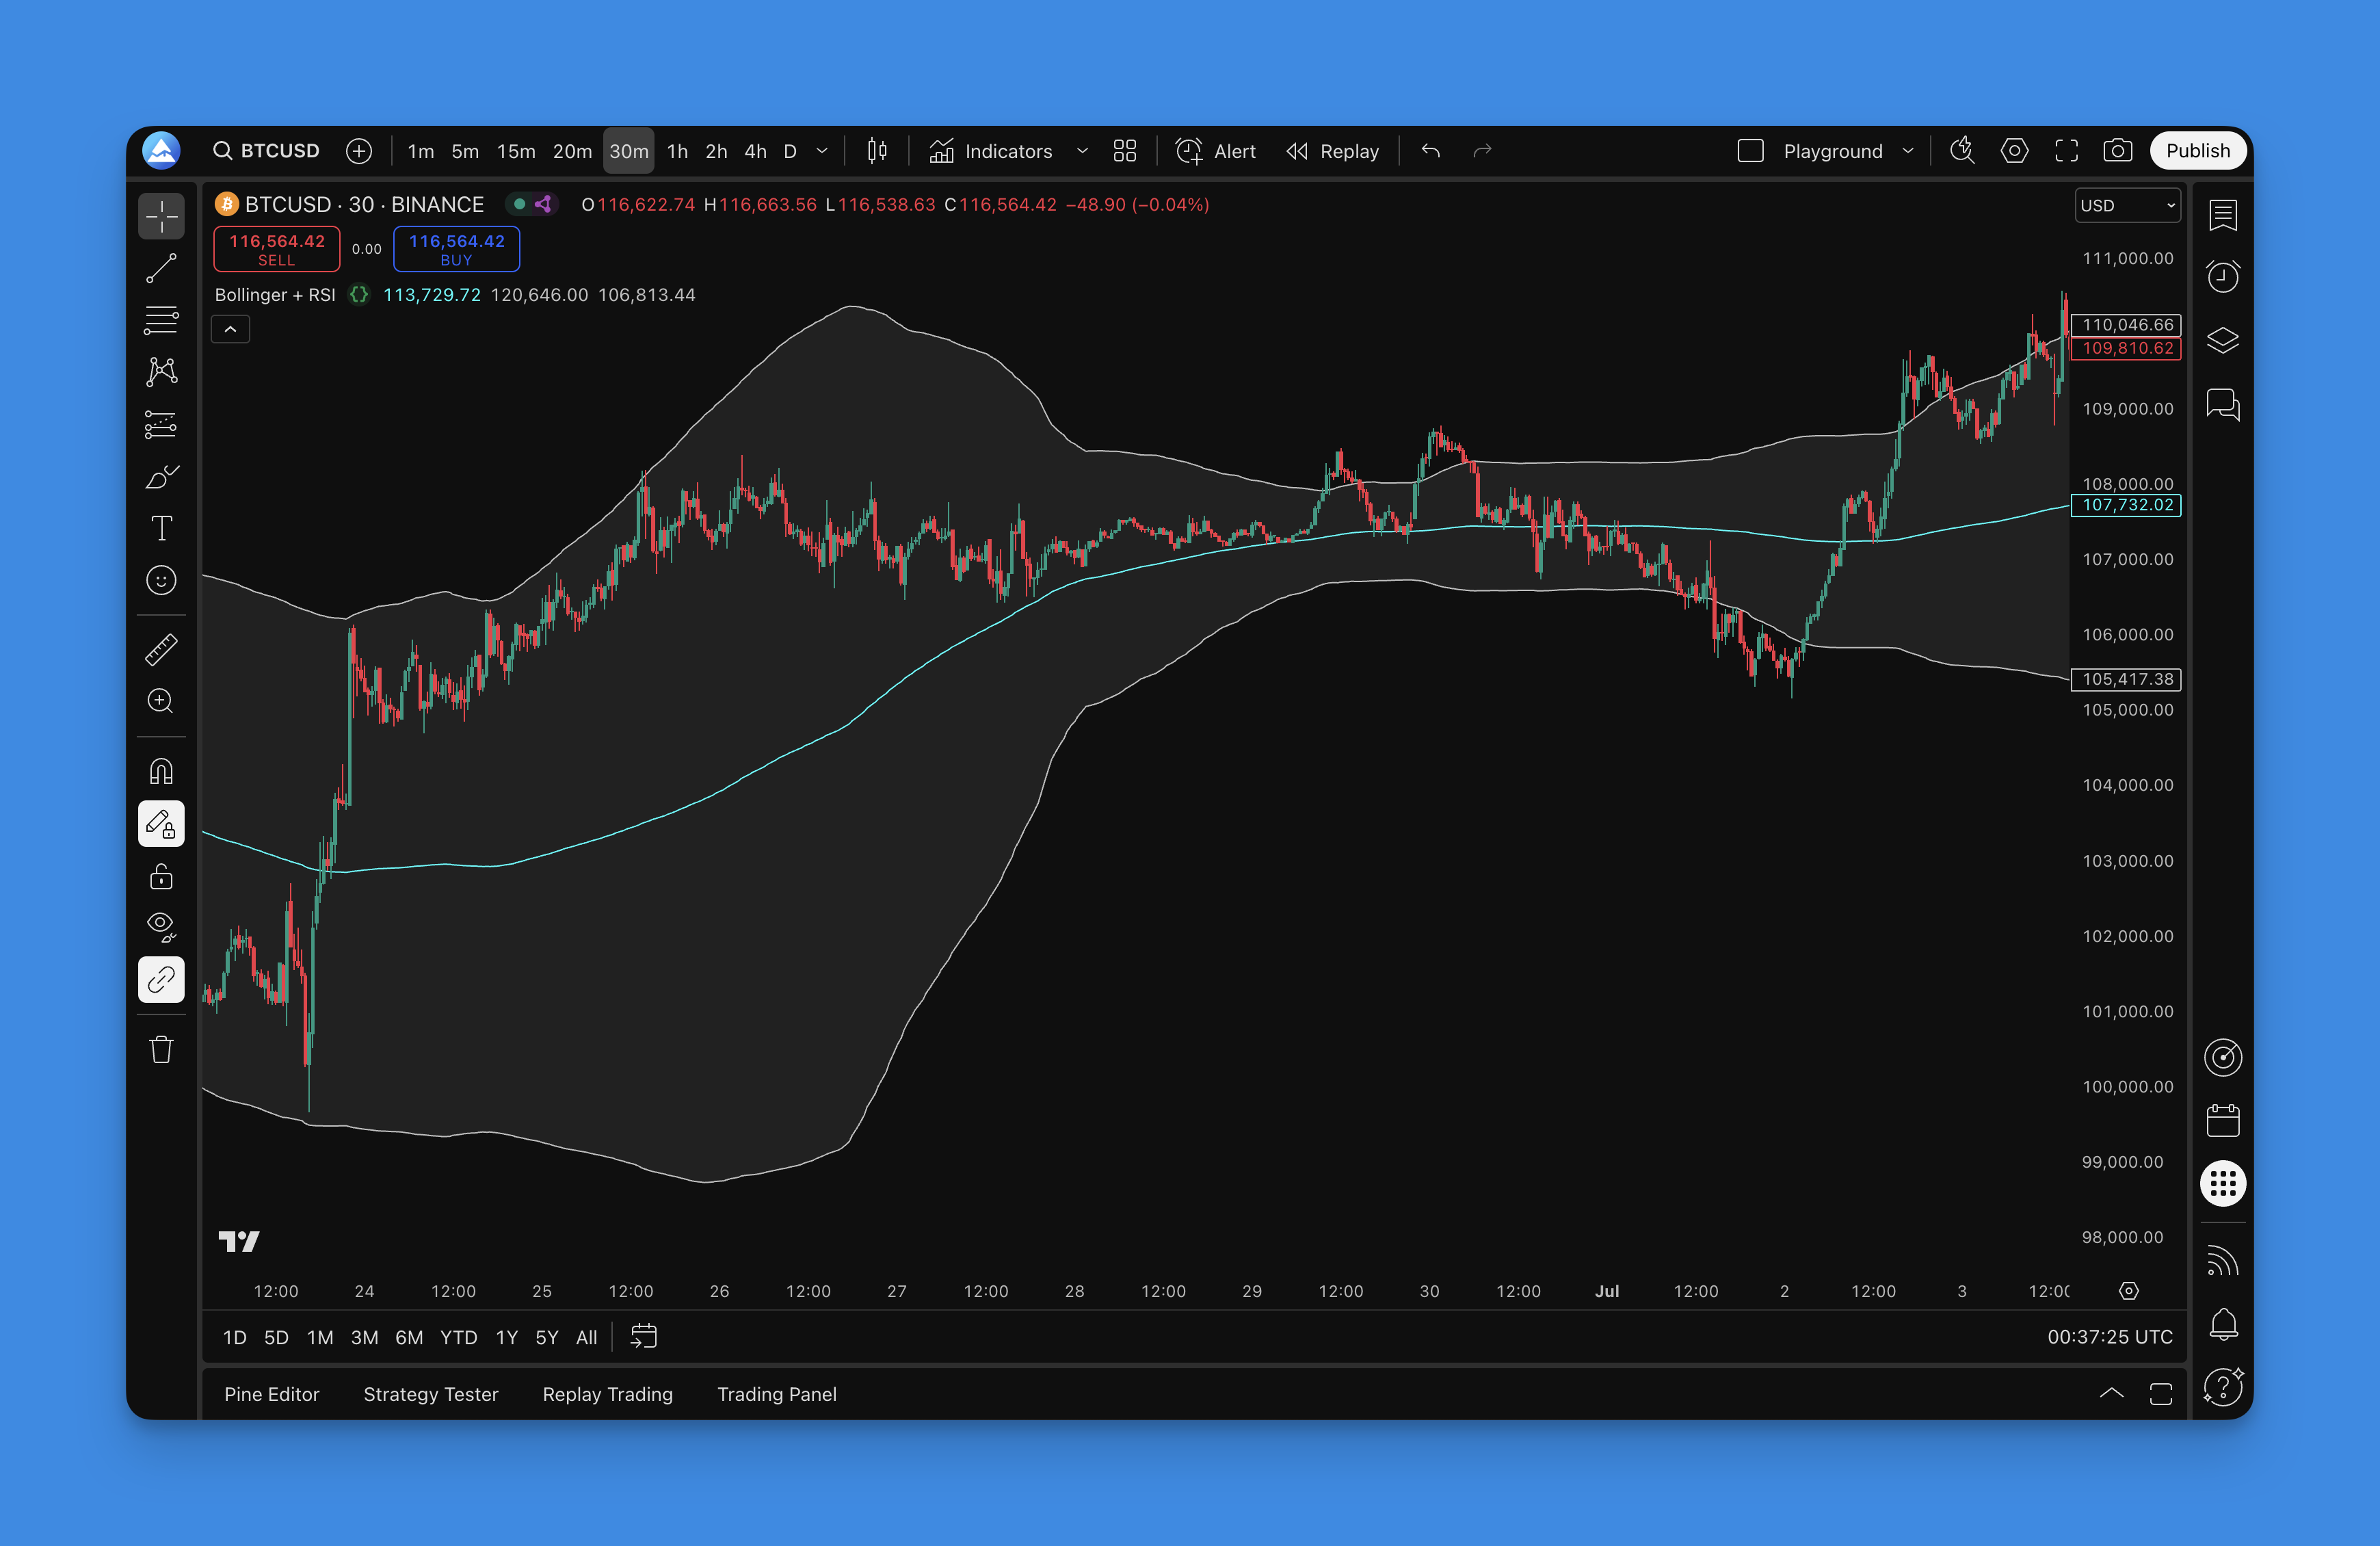Click the Publish button
Screen dimensions: 2380x1546
coord(2198,151)
